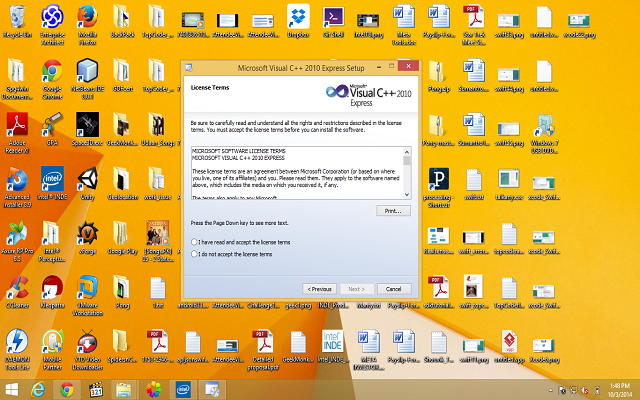Go back with the Previous button

[319, 289]
